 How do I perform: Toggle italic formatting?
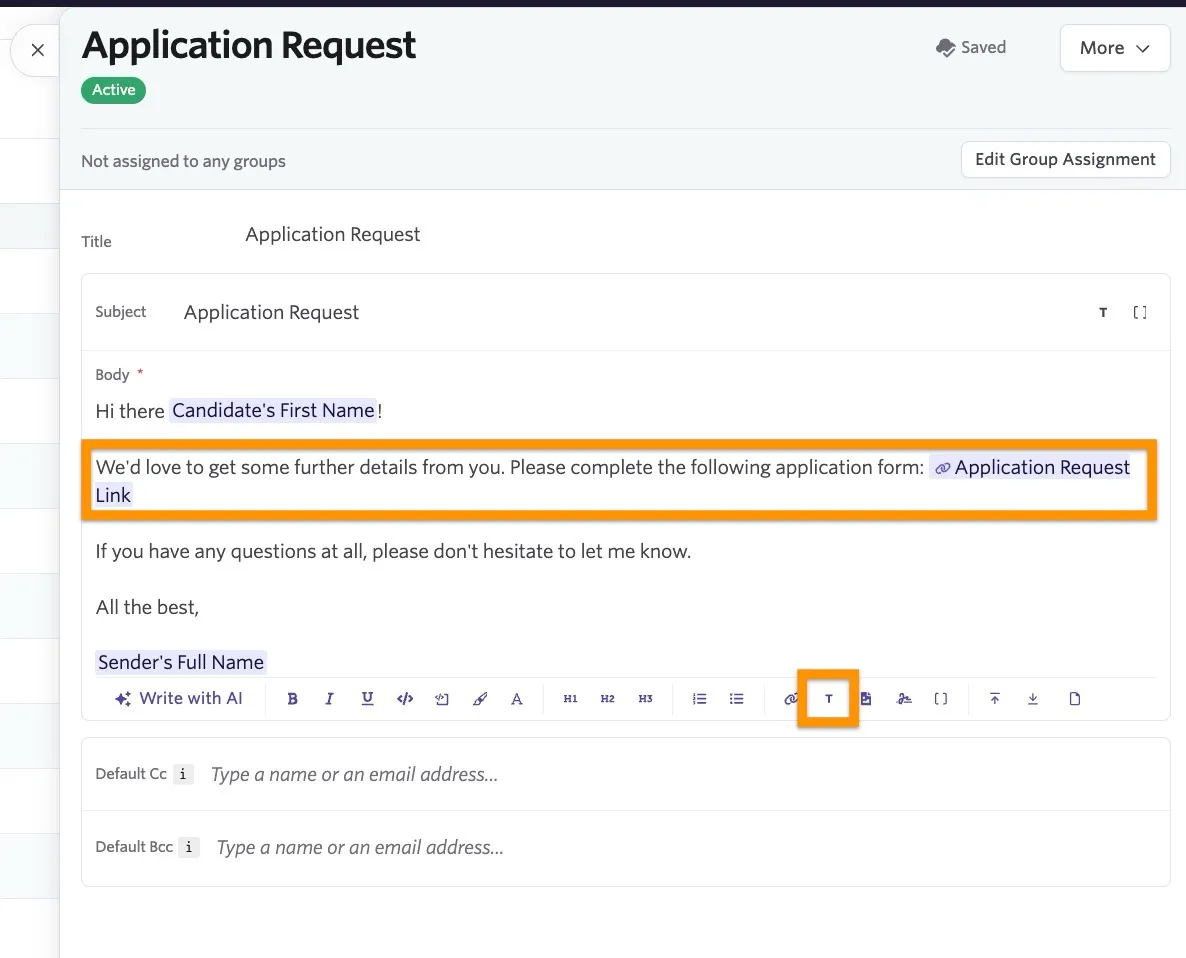(329, 699)
